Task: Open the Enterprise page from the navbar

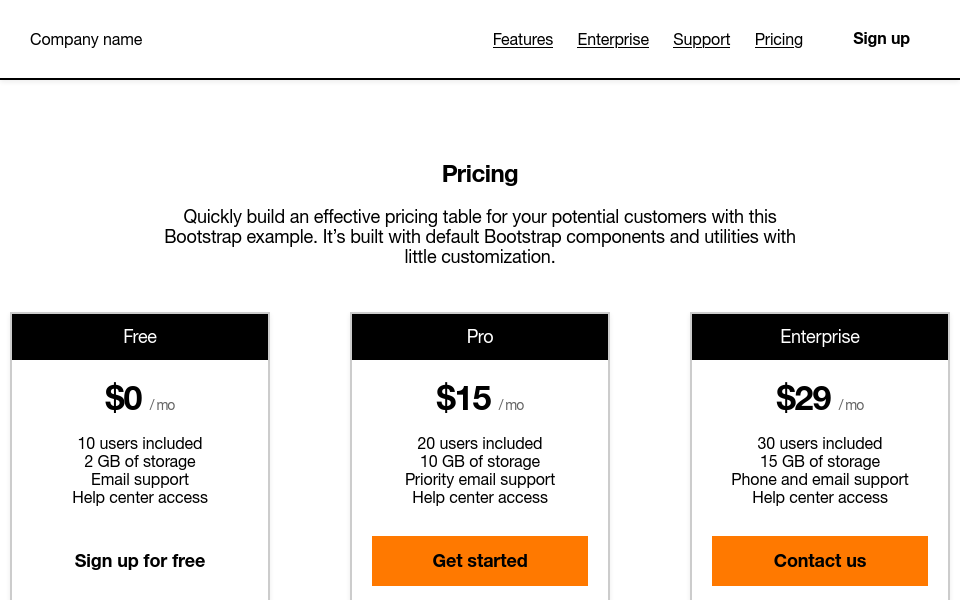Action: [x=613, y=39]
